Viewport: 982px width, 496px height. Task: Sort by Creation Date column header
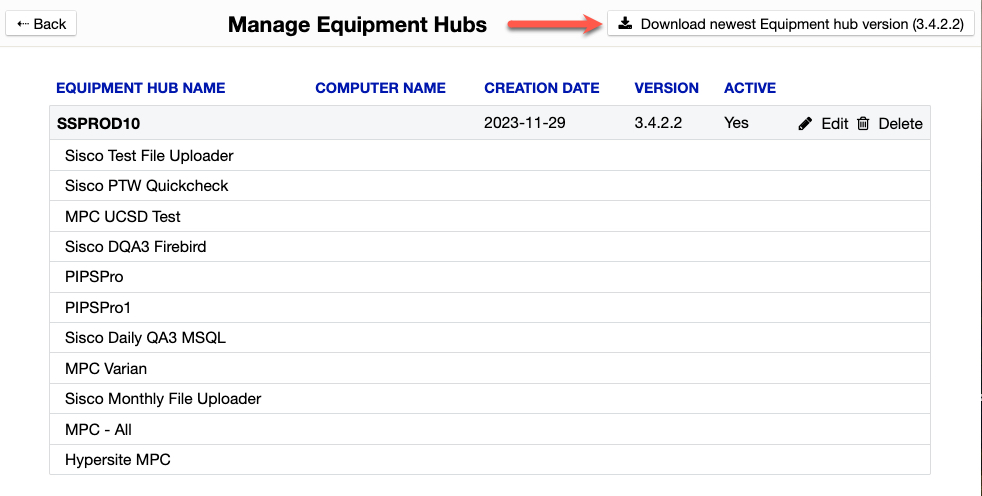point(541,88)
